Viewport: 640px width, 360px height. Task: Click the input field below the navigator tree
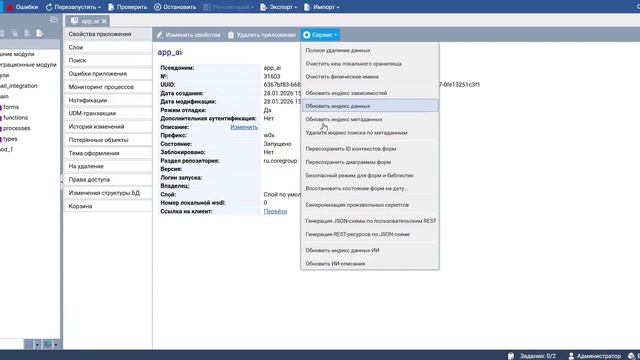[x=11, y=344]
